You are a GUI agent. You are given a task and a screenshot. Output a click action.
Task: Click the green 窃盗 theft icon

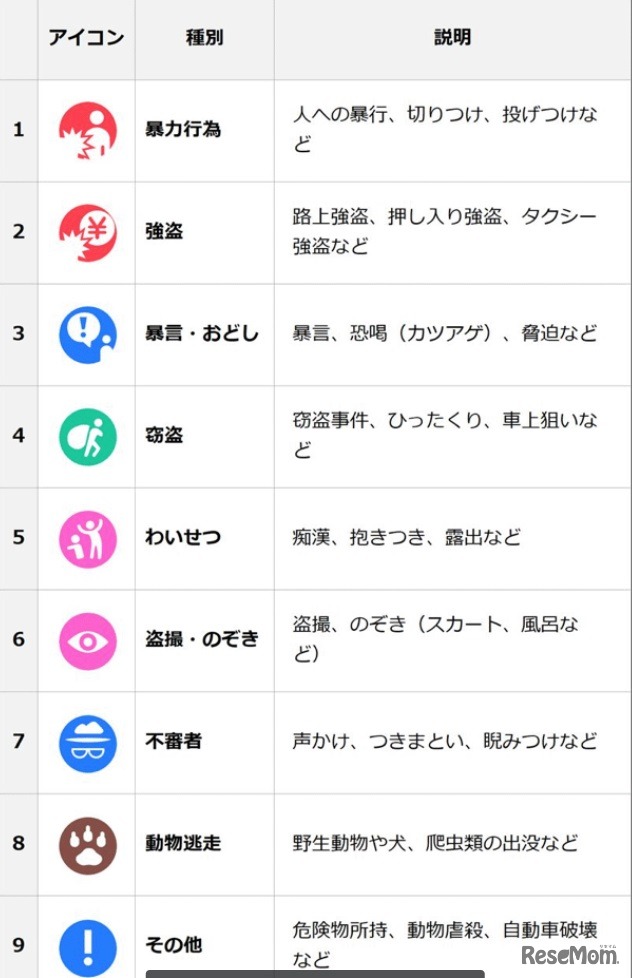[x=87, y=436]
